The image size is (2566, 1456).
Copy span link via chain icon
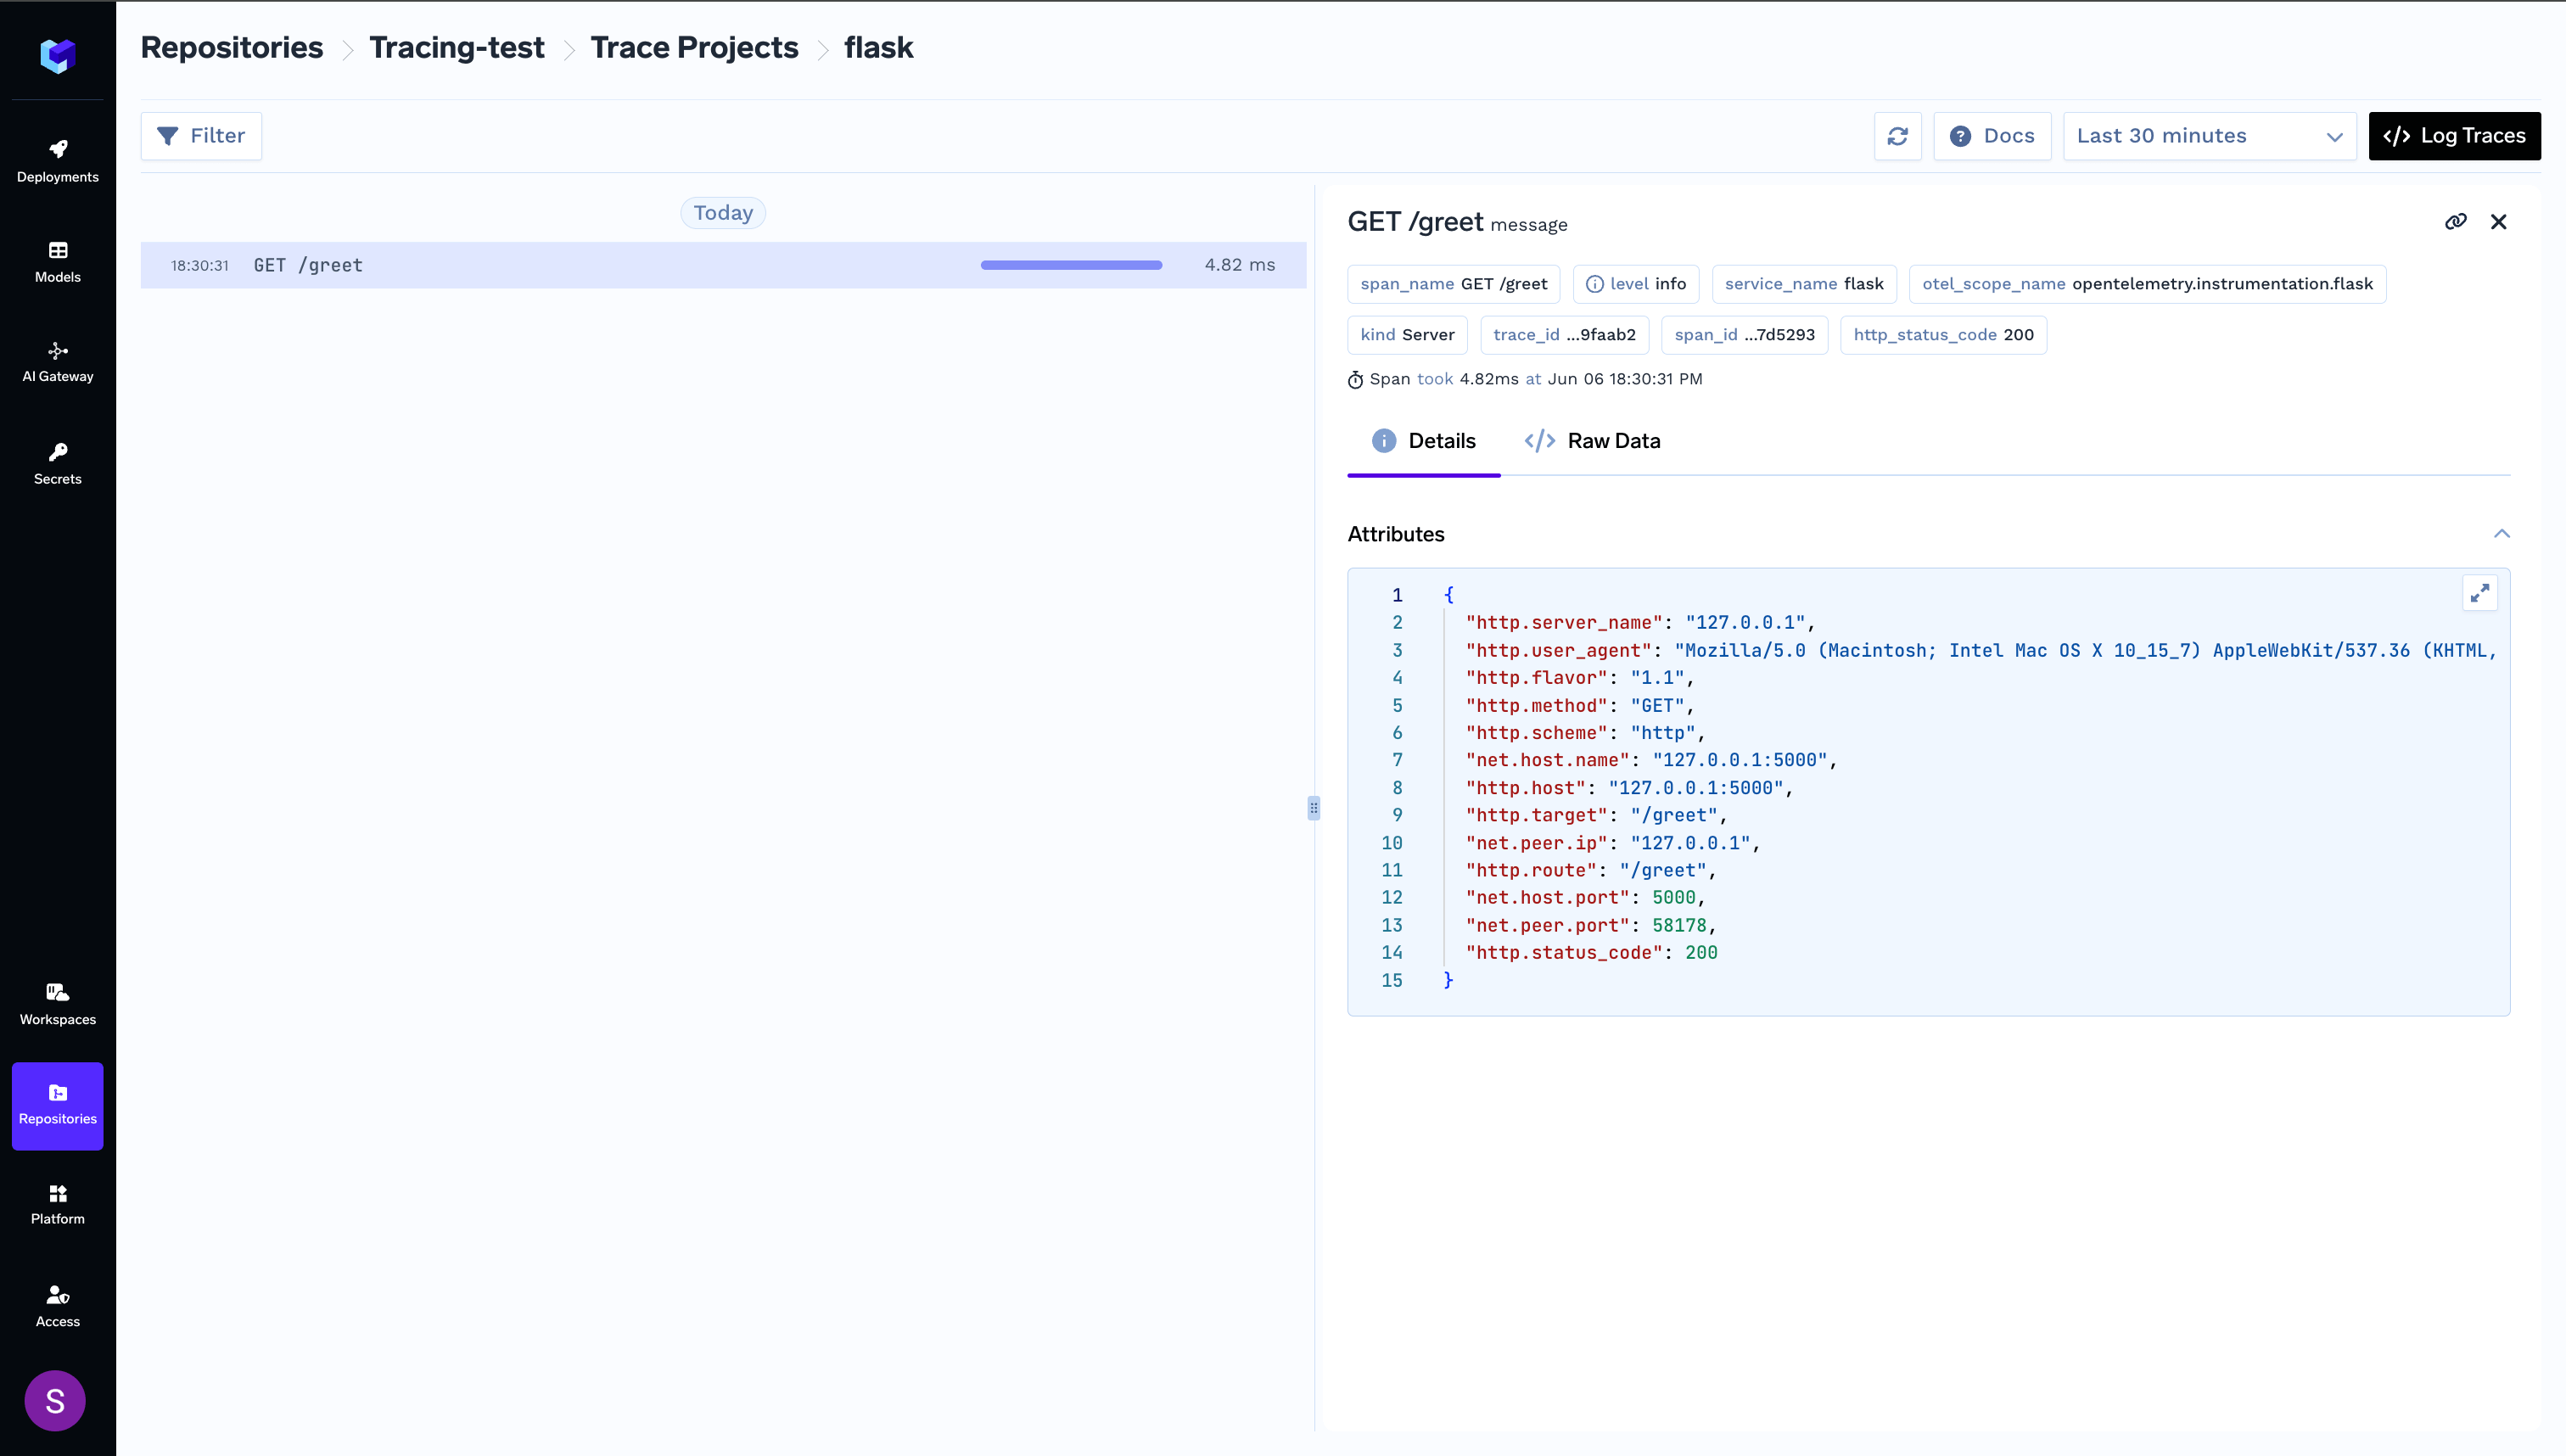2455,222
